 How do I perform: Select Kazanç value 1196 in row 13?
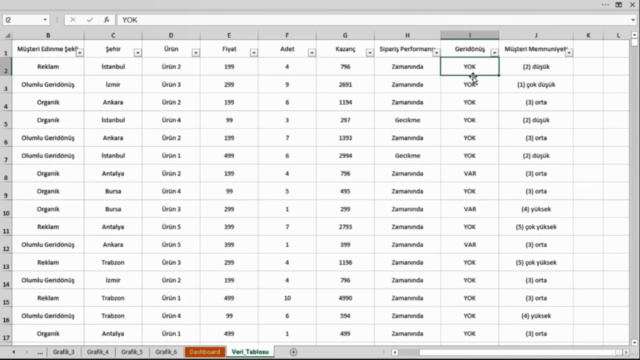point(345,262)
